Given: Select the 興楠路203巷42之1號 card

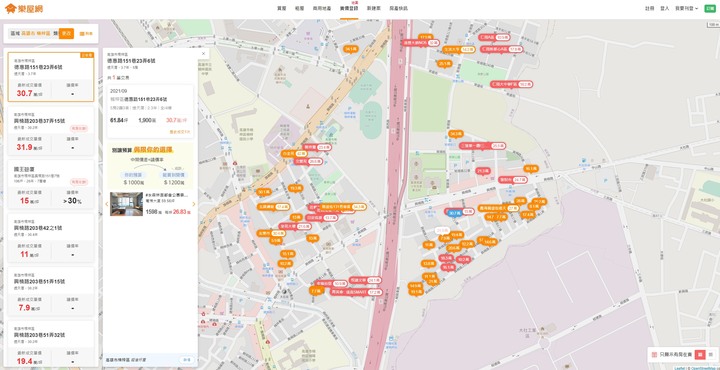Looking at the screenshot, I should pos(51,238).
